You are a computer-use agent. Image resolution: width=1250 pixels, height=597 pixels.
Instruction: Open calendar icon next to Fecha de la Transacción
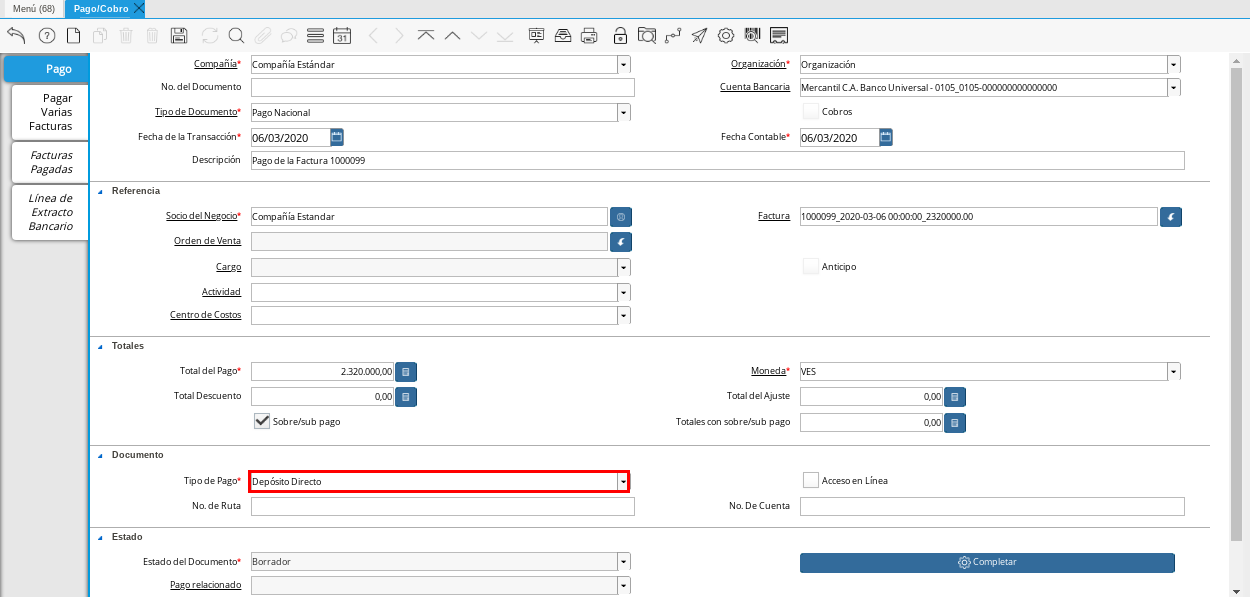(337, 137)
